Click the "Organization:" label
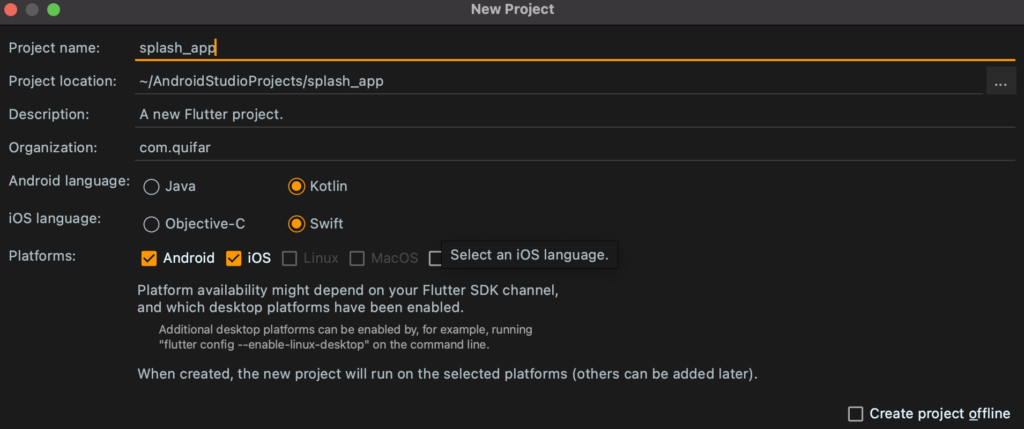1024x429 pixels. (x=53, y=148)
